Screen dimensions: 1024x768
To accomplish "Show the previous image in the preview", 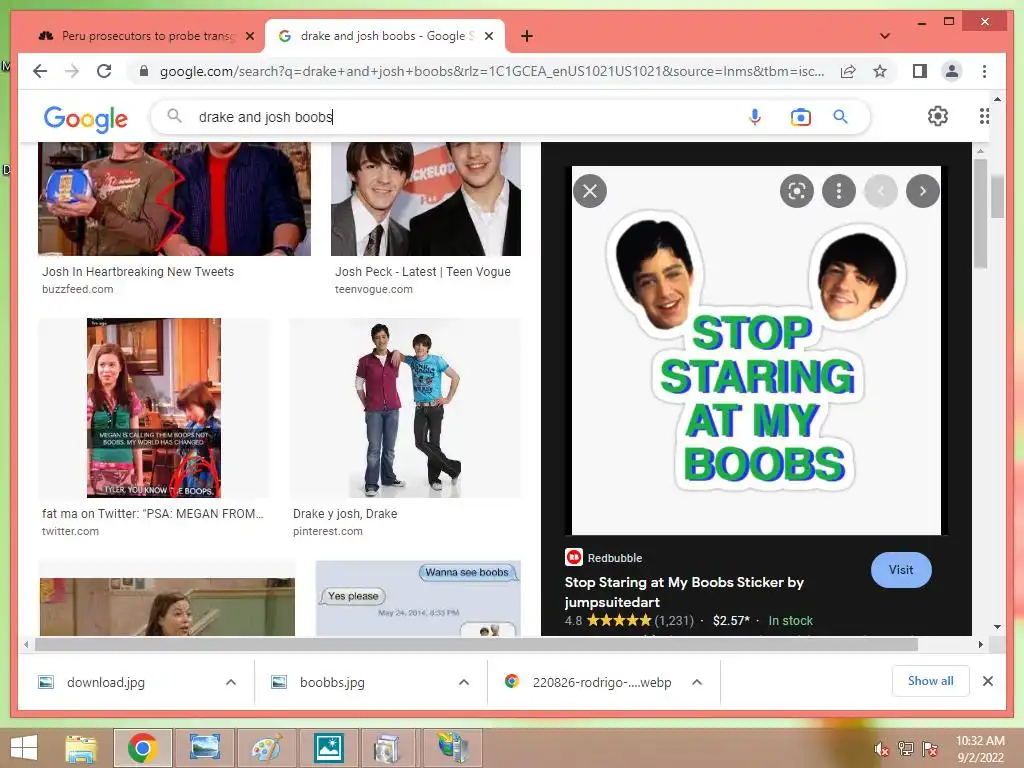I will 880,191.
